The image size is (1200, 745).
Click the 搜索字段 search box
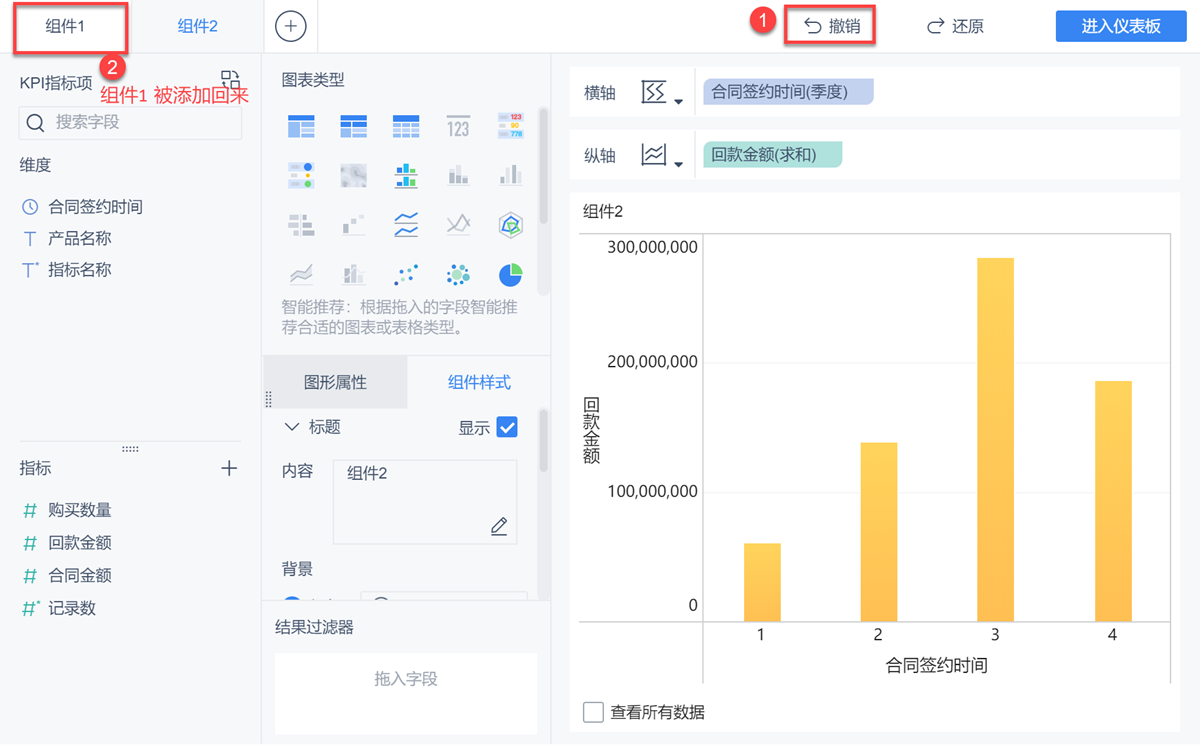point(130,122)
